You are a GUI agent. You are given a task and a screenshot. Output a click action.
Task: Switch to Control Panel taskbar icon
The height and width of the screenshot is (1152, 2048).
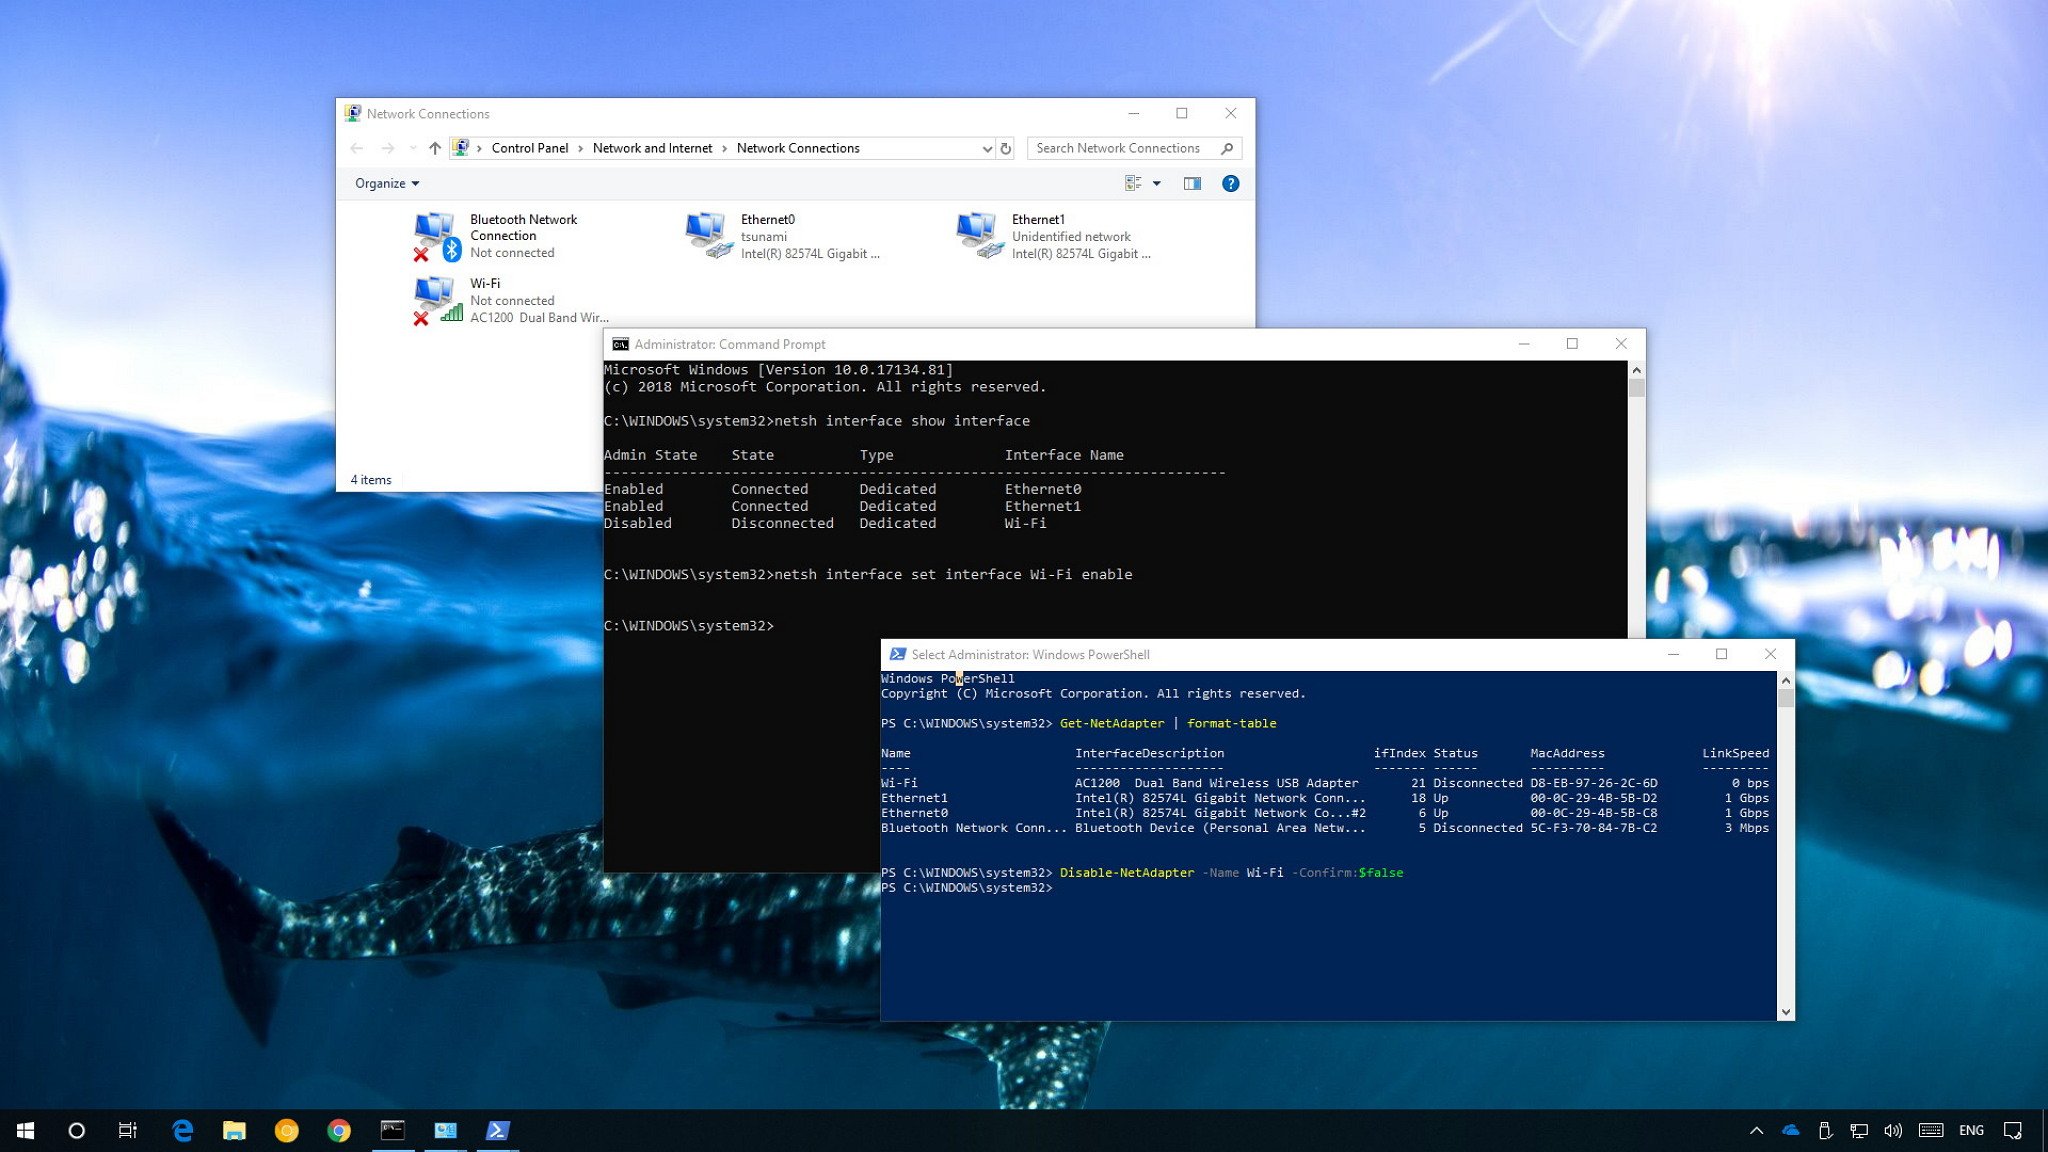pyautogui.click(x=445, y=1130)
